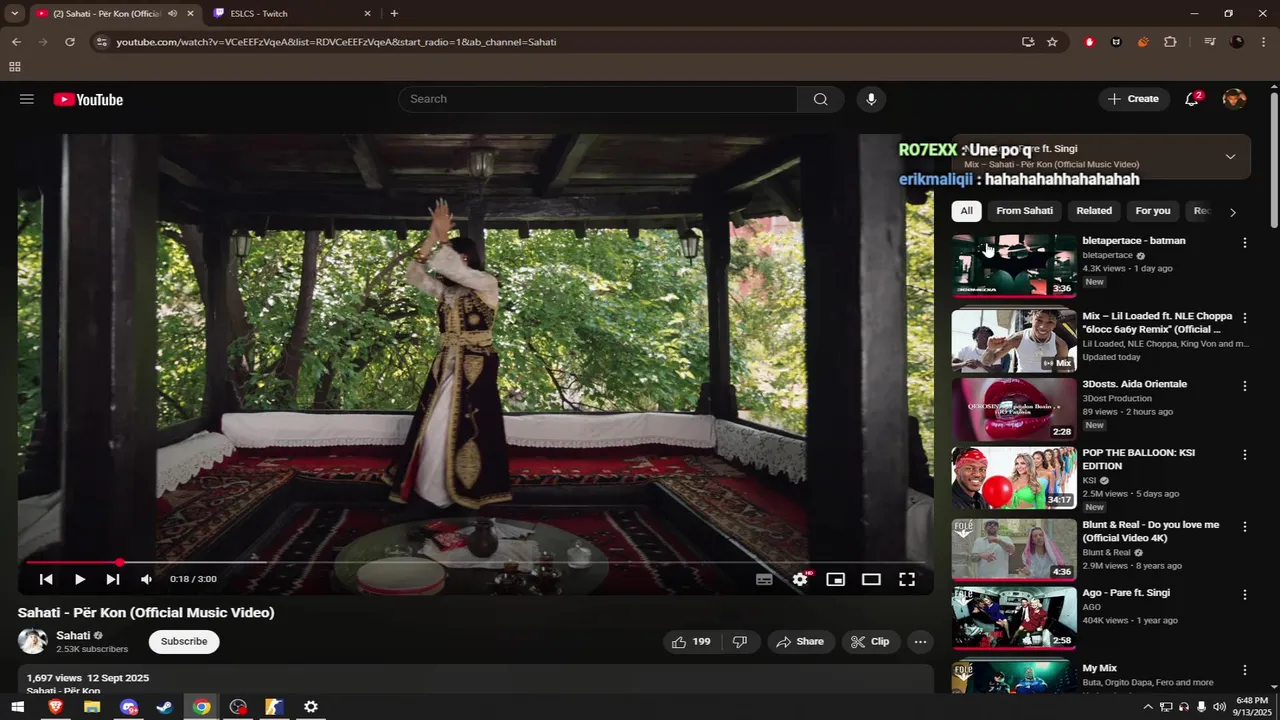Start voice search with the microphone icon
The image size is (1280, 720).
871,99
